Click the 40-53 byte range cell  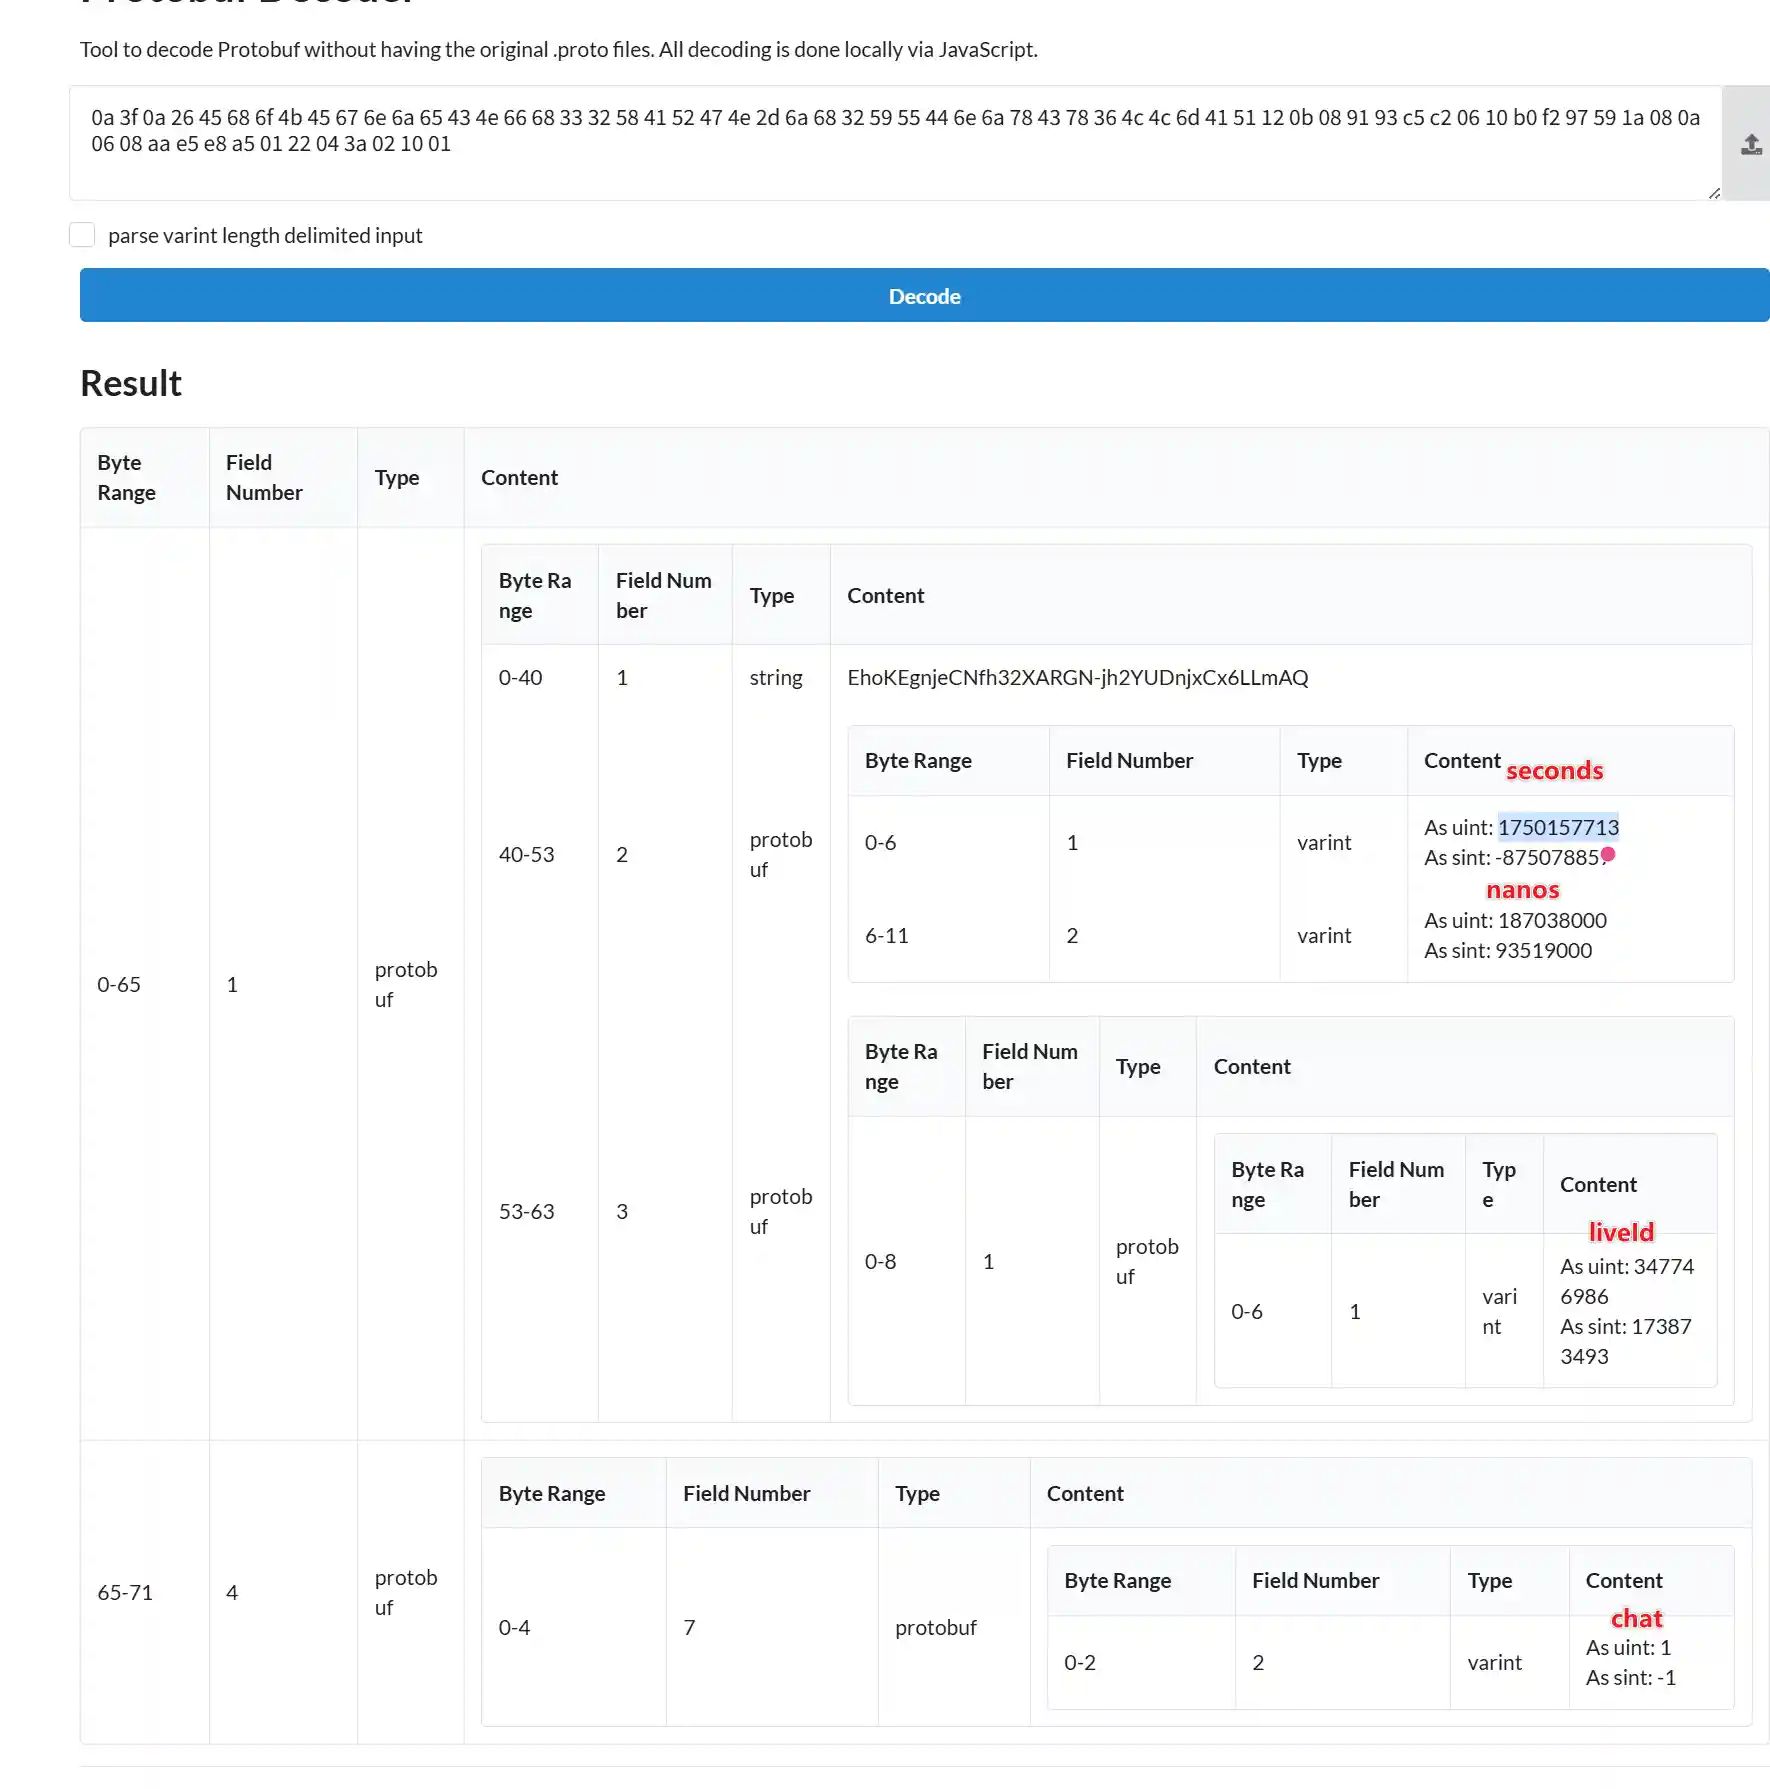pyautogui.click(x=526, y=854)
